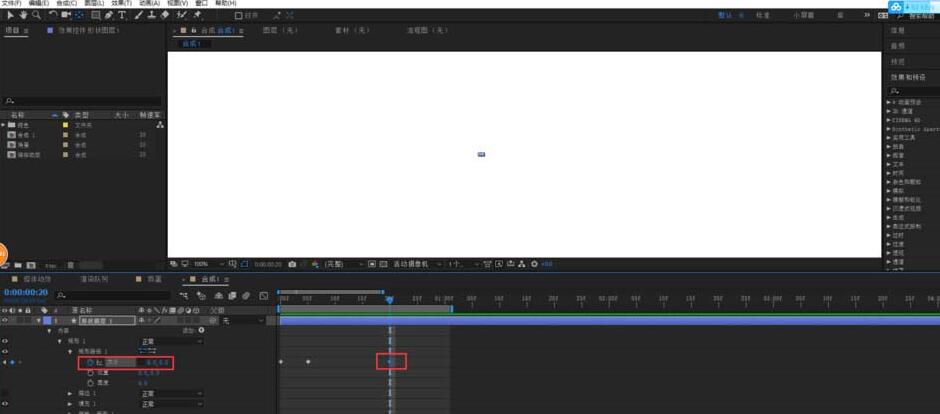This screenshot has height=414, width=940.
Task: Open the 合成(C) menu
Action: 66,3
